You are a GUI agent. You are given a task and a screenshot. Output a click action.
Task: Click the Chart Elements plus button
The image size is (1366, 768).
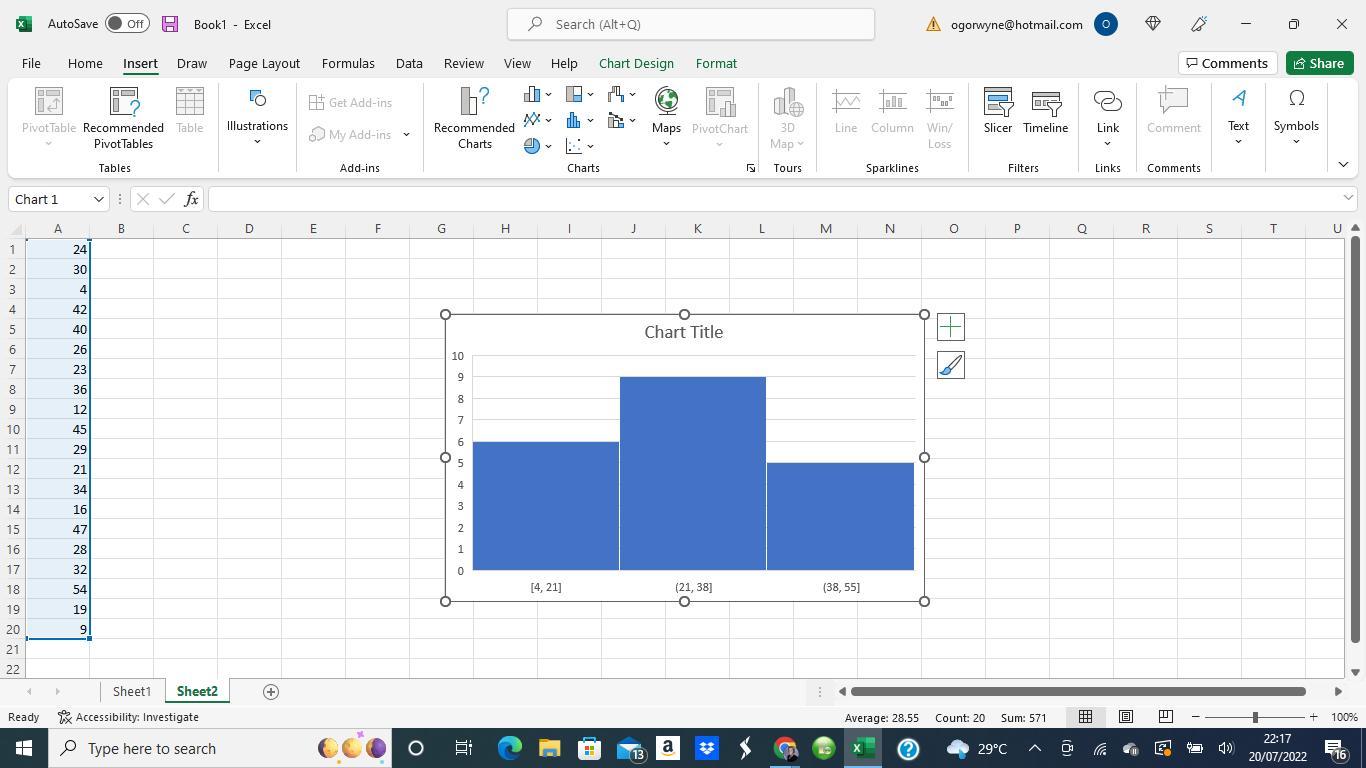[x=950, y=327]
